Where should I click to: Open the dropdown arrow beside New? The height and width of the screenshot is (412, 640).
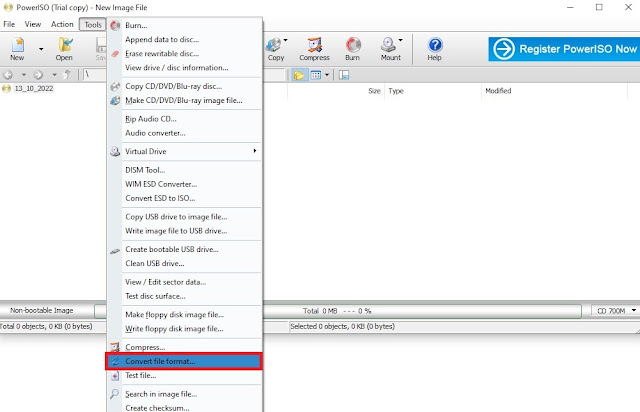click(41, 49)
